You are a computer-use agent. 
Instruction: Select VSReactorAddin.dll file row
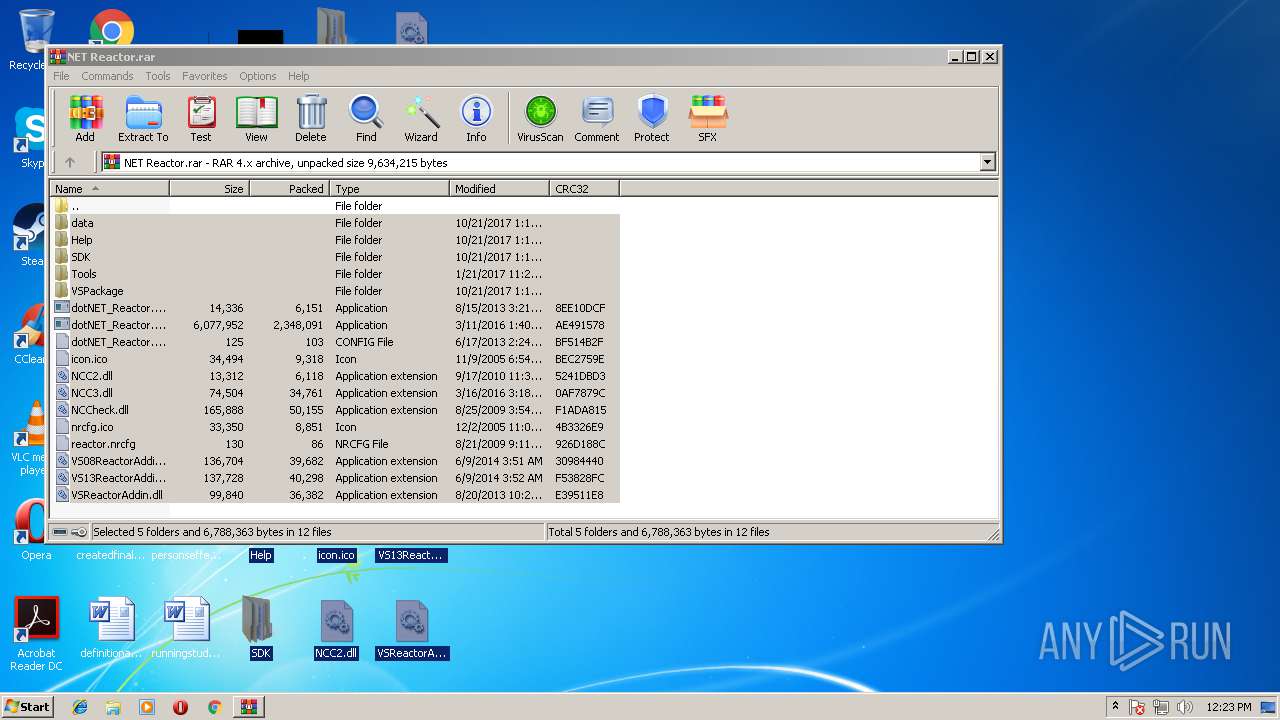click(x=335, y=495)
